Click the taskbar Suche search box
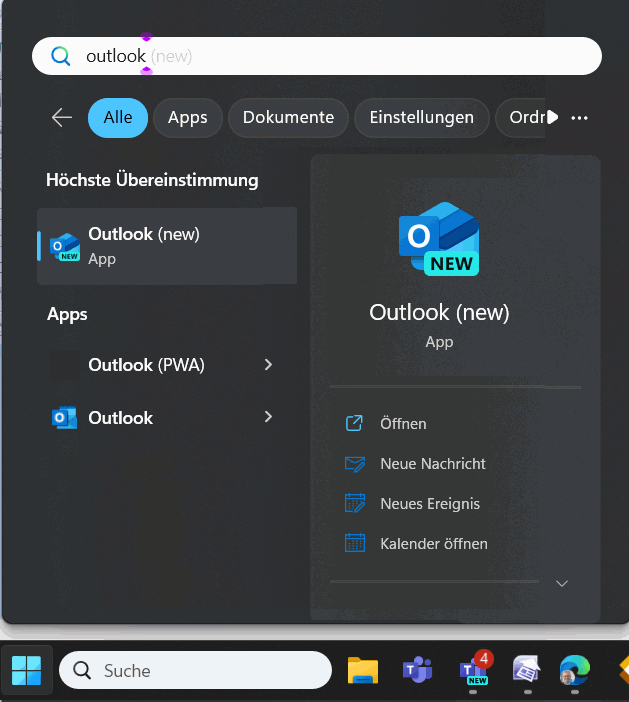The image size is (629, 702). [195, 671]
